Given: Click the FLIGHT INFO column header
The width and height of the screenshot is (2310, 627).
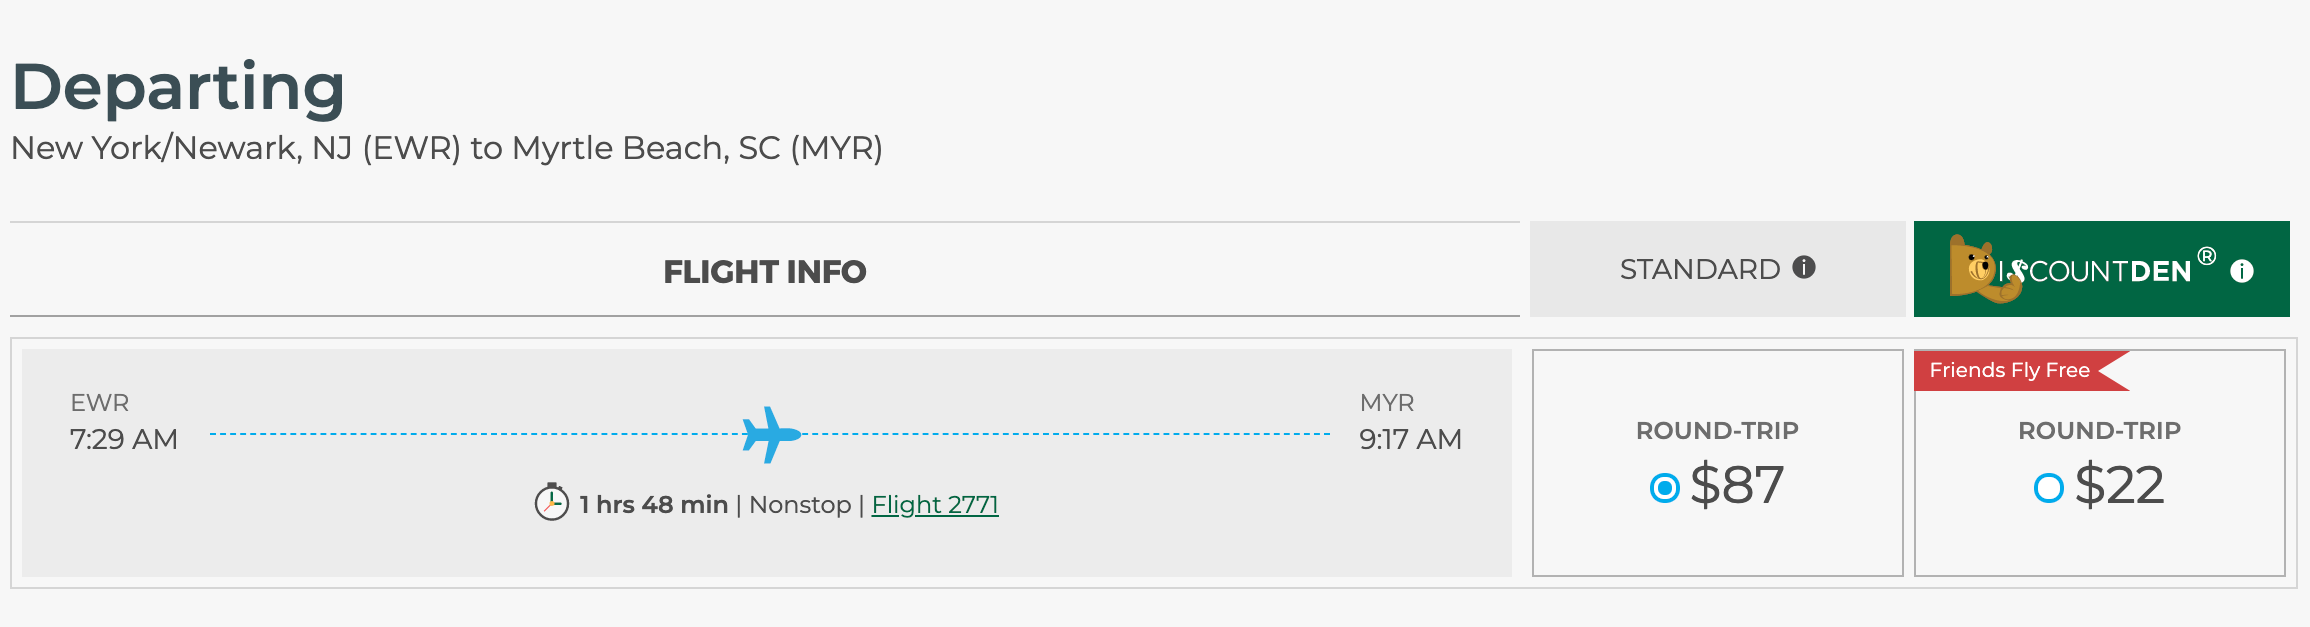Looking at the screenshot, I should [764, 272].
